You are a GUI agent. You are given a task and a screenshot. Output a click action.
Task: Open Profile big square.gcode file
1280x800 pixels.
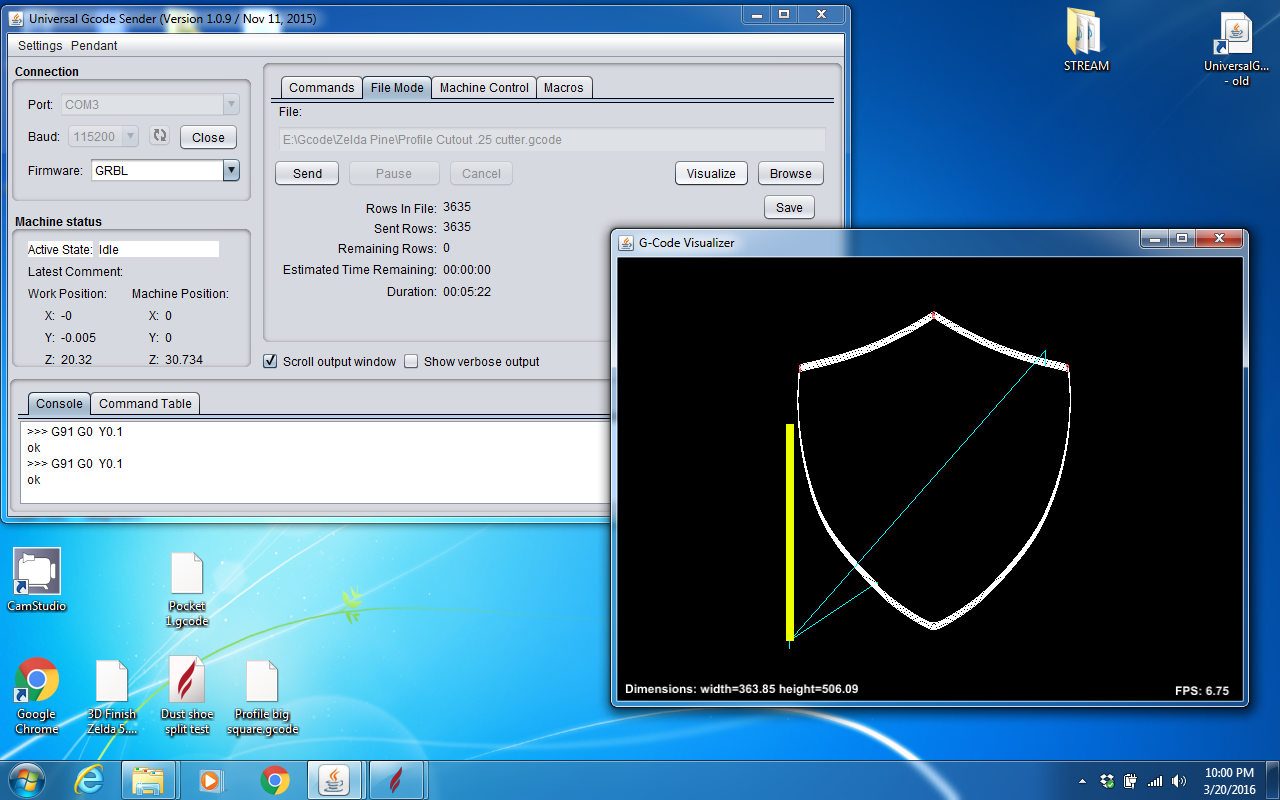262,697
